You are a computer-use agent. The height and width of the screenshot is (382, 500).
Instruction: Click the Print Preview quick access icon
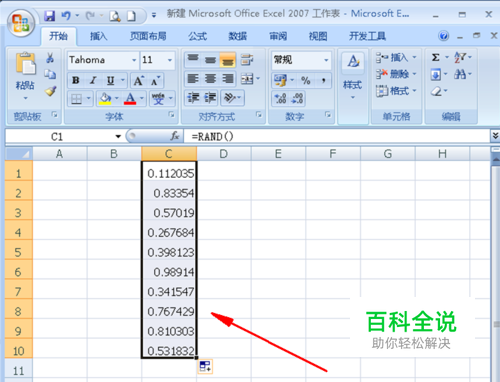point(115,16)
